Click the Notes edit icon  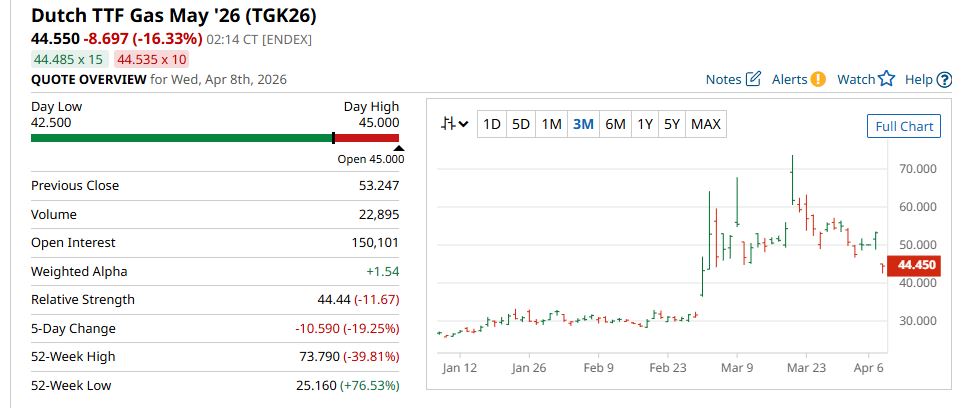[x=754, y=79]
